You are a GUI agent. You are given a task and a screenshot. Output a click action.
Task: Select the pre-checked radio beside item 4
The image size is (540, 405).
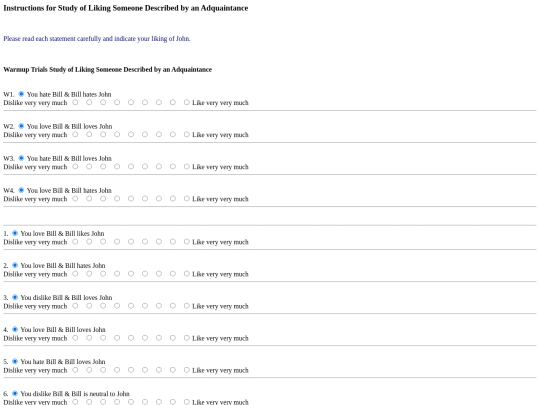click(x=15, y=329)
